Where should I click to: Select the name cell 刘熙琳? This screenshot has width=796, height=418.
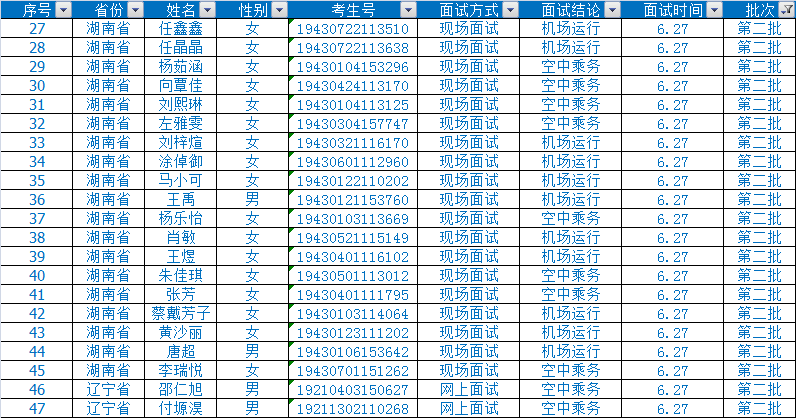[x=181, y=105]
